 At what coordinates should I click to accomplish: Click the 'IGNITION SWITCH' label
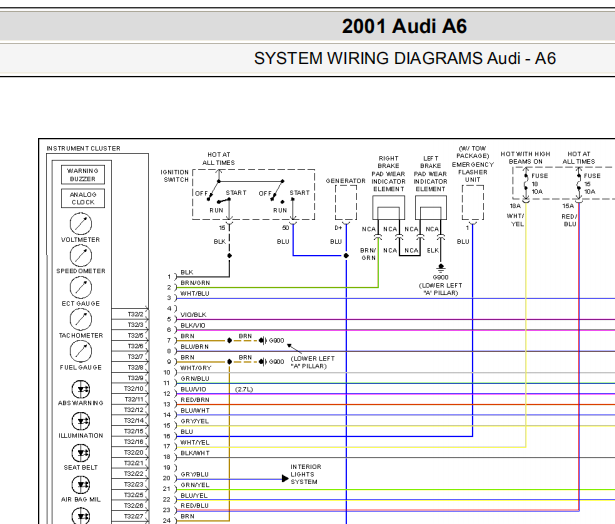click(x=175, y=176)
